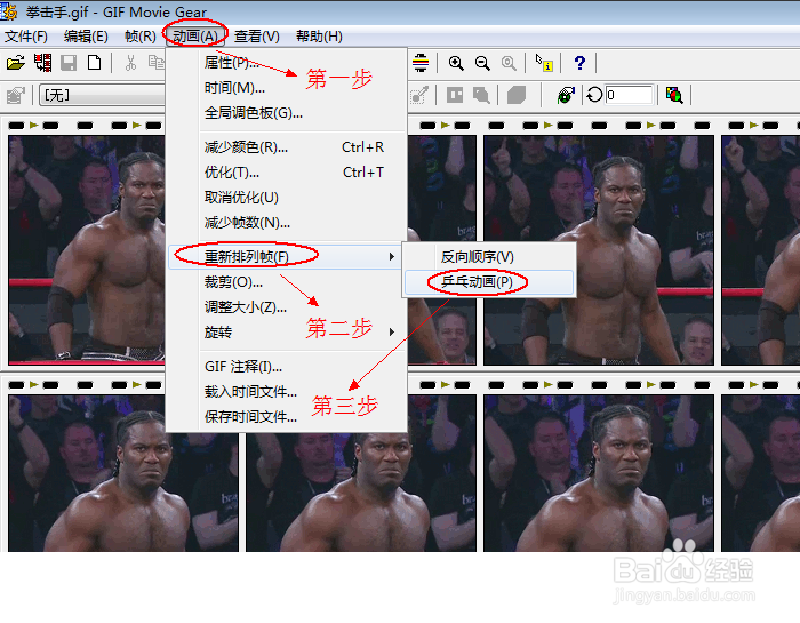The height and width of the screenshot is (623, 800).
Task: Click the GIF Movie Gear title bar icon
Action: [9, 11]
